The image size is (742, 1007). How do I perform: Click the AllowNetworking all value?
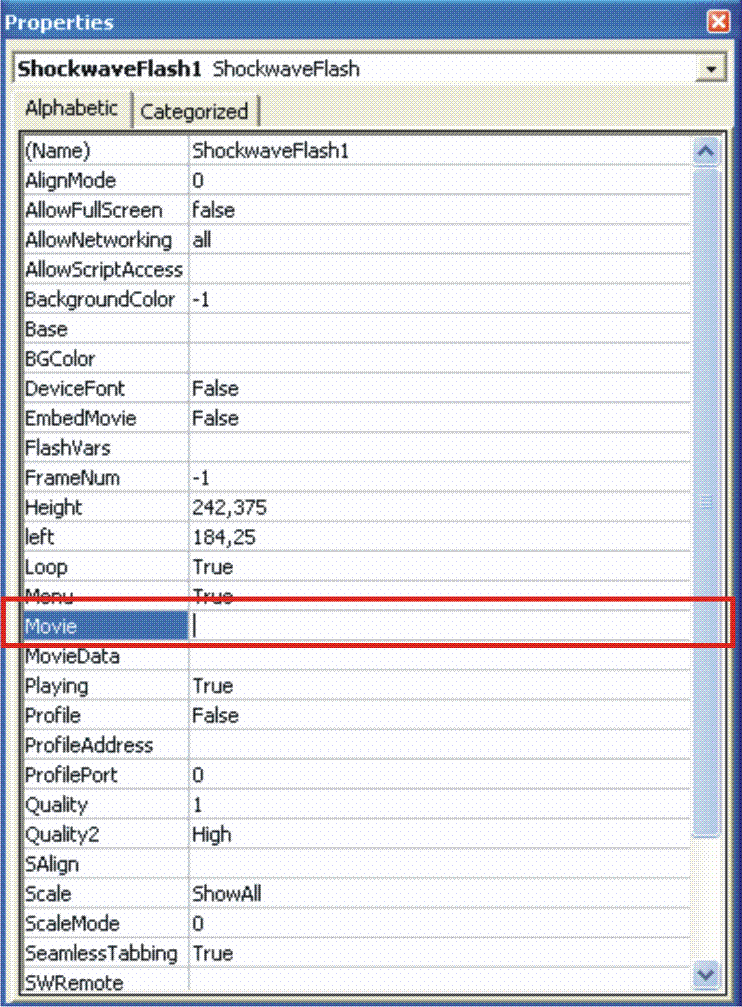click(202, 240)
